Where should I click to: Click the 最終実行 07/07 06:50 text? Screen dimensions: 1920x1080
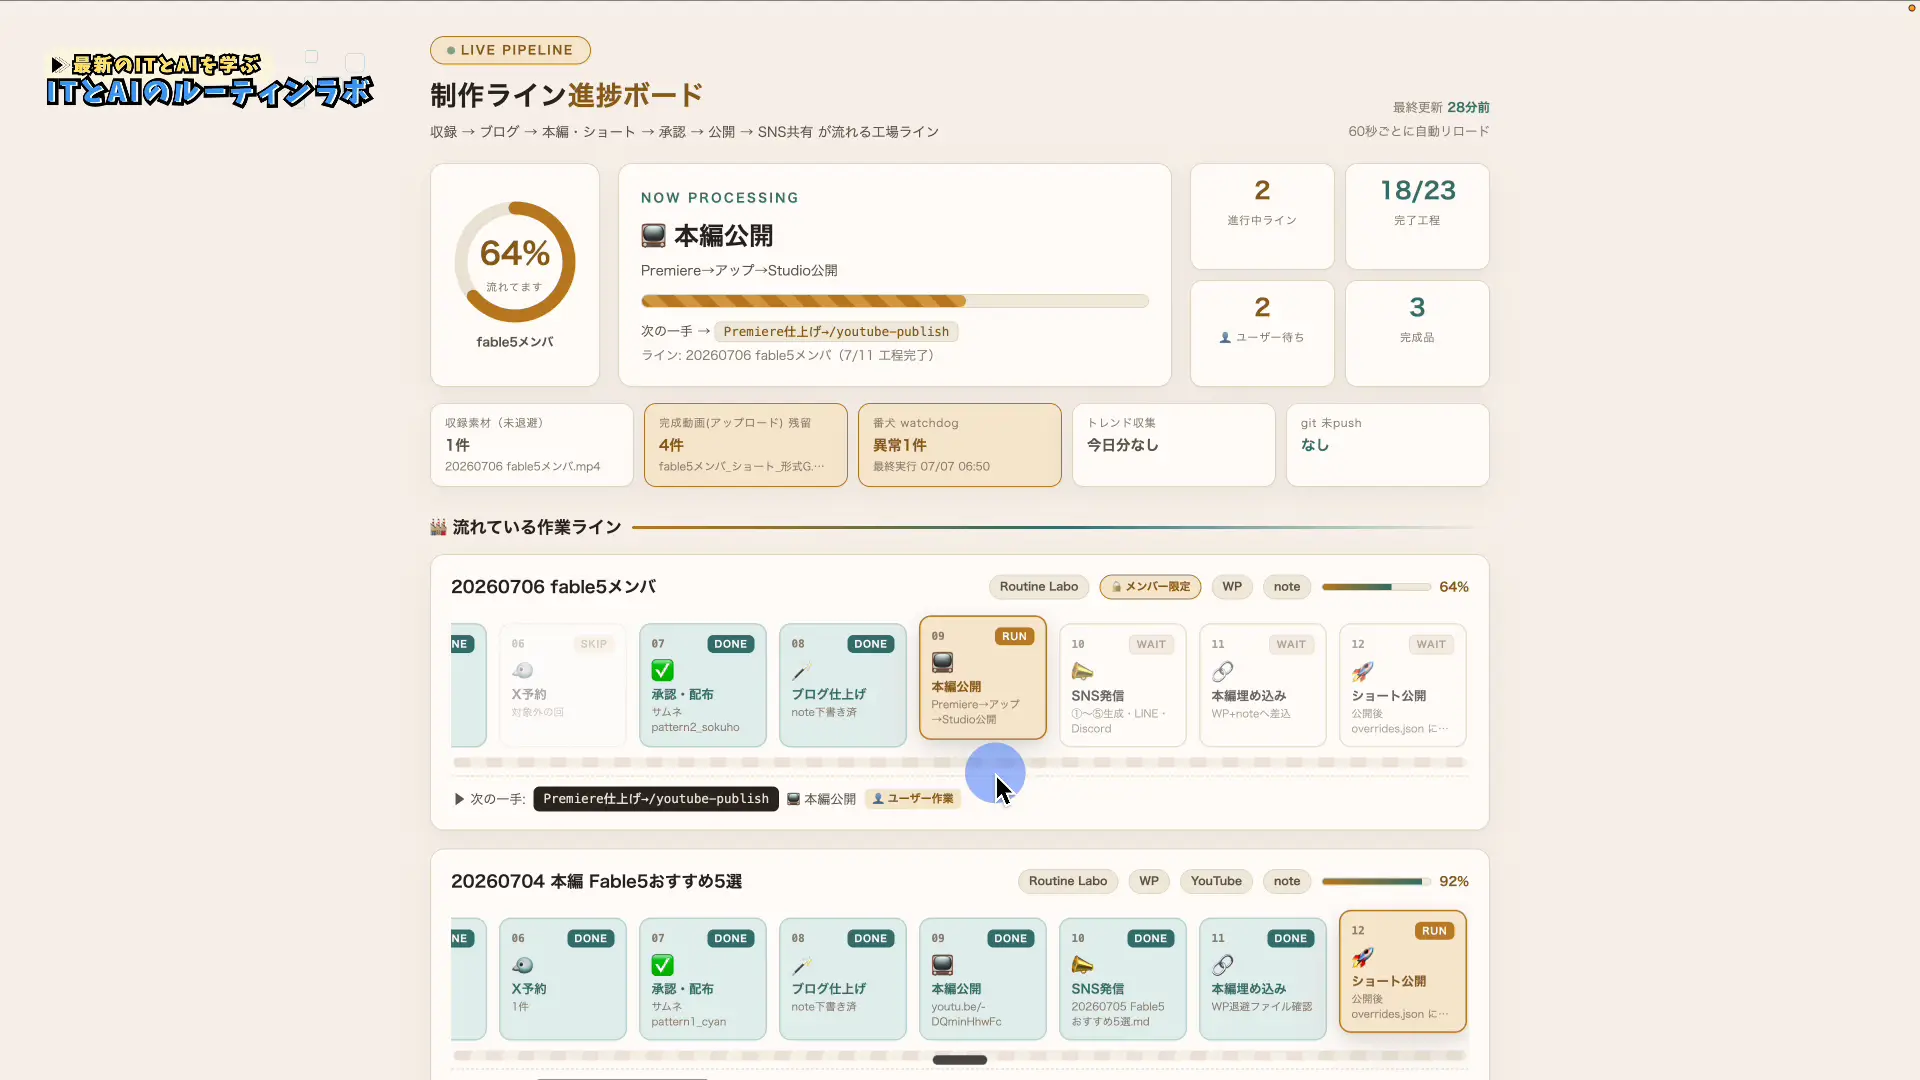click(x=931, y=467)
